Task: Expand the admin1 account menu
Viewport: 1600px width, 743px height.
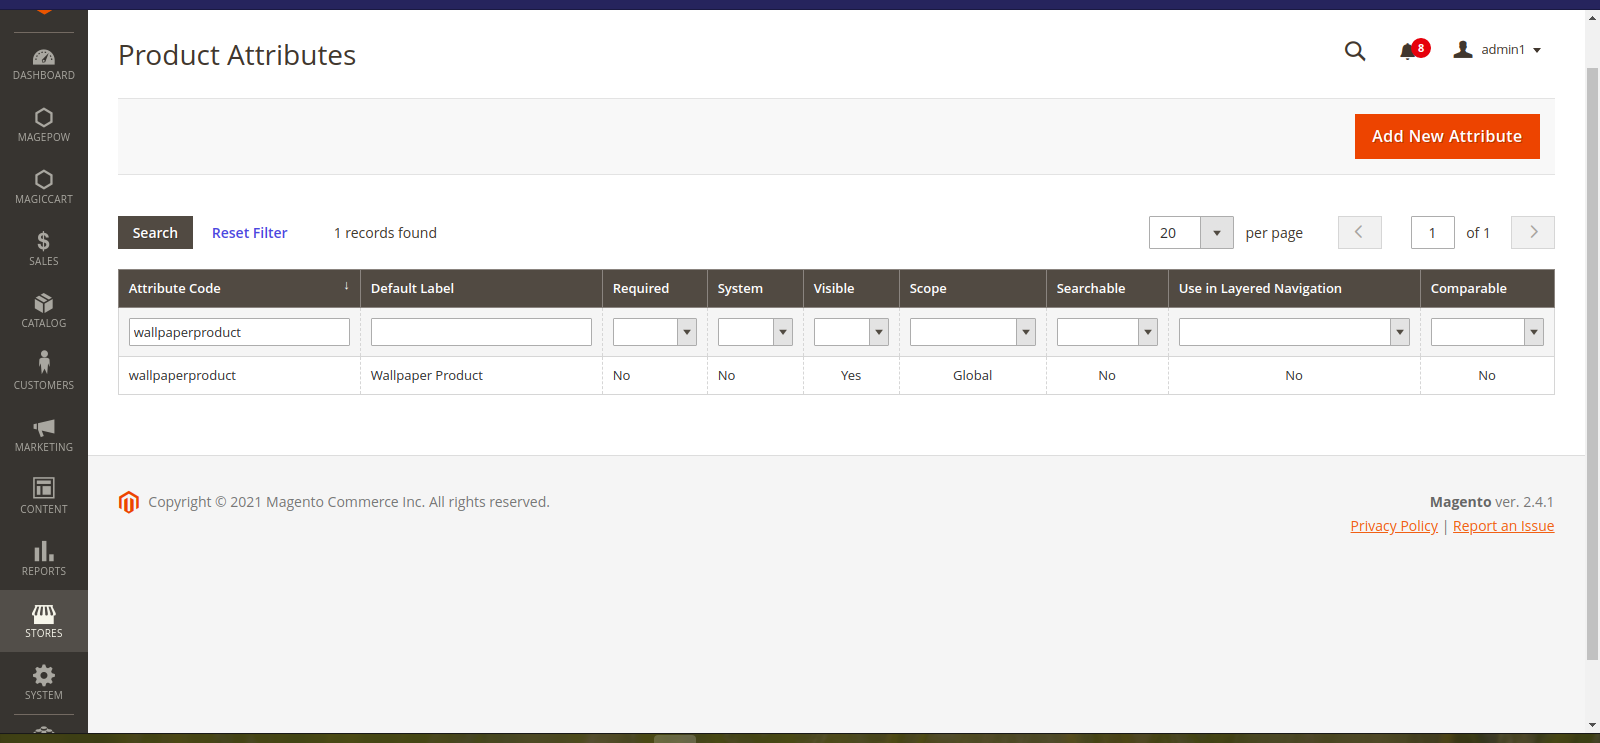Action: tap(1498, 50)
